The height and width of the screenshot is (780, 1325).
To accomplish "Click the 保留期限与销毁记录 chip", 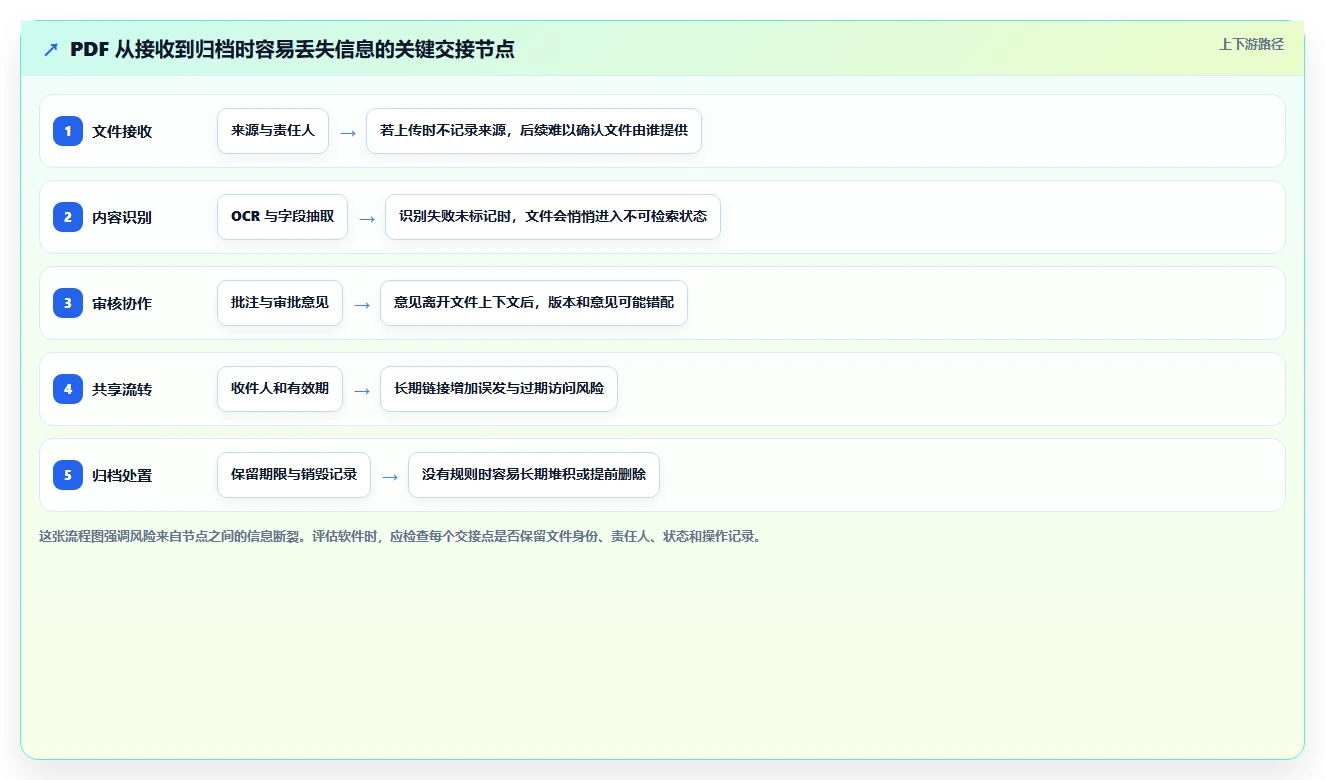I will pos(294,475).
